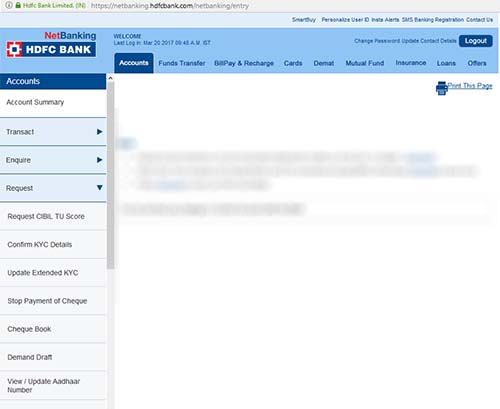The width and height of the screenshot is (500, 409).
Task: Collapse the Request menu arrow
Action: point(99,188)
